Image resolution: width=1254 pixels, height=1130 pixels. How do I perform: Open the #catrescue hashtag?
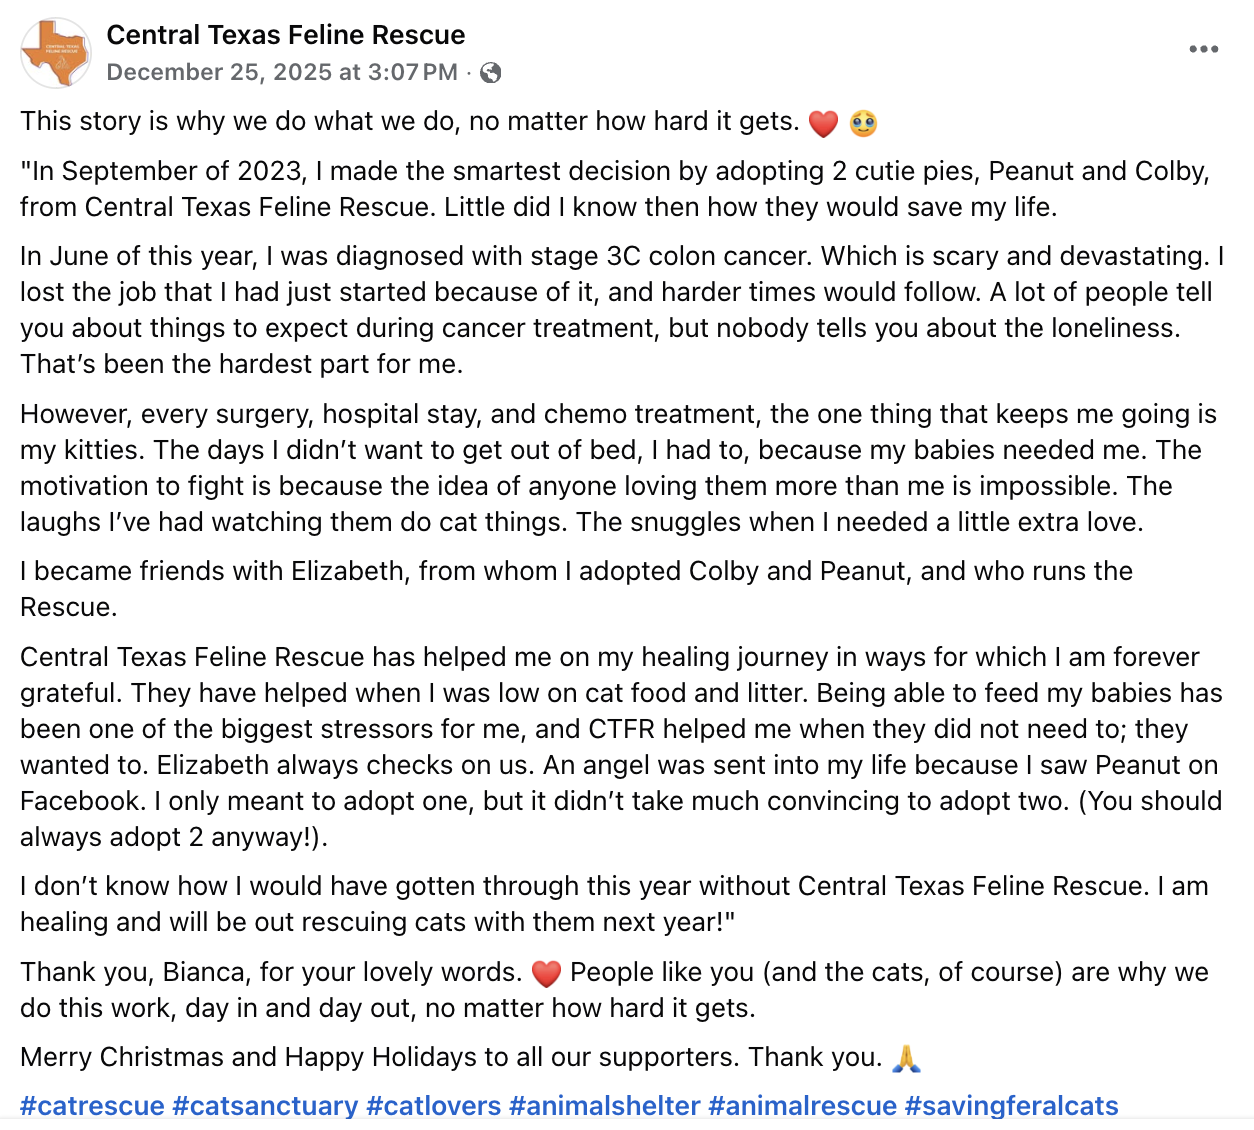click(92, 1105)
